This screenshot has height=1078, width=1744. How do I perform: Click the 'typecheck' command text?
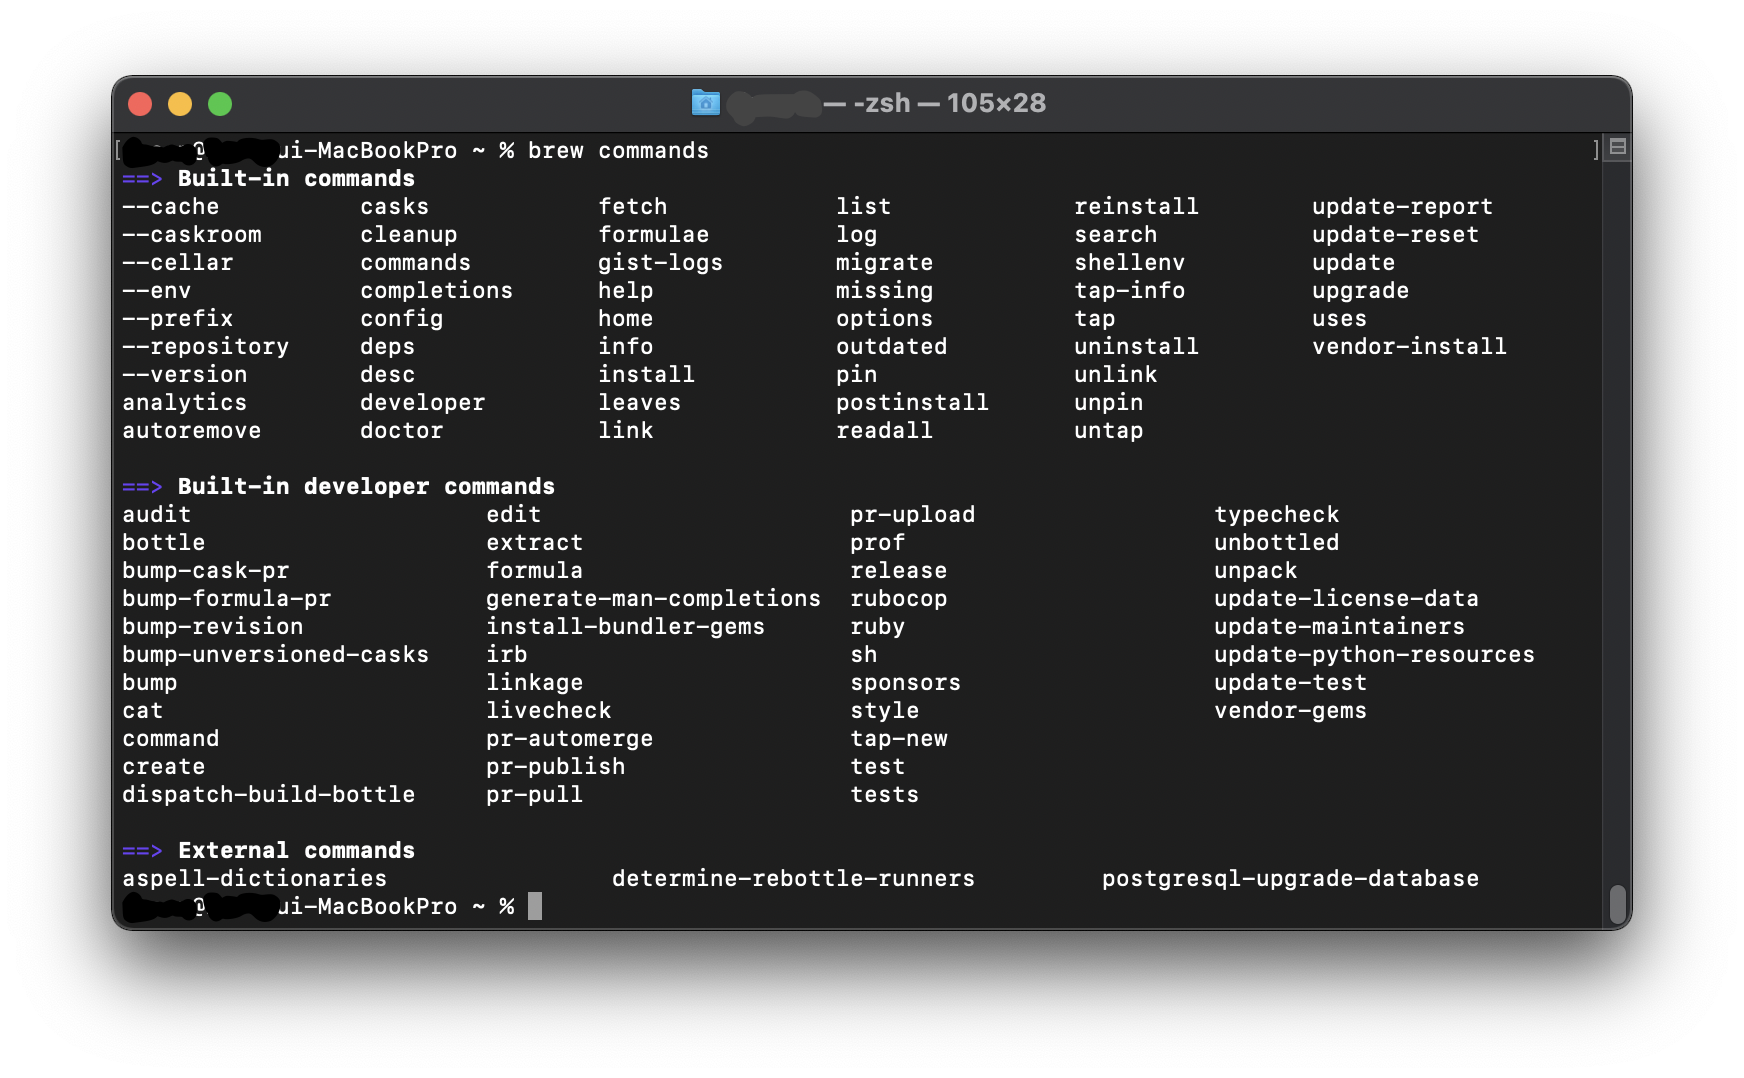coord(1277,515)
